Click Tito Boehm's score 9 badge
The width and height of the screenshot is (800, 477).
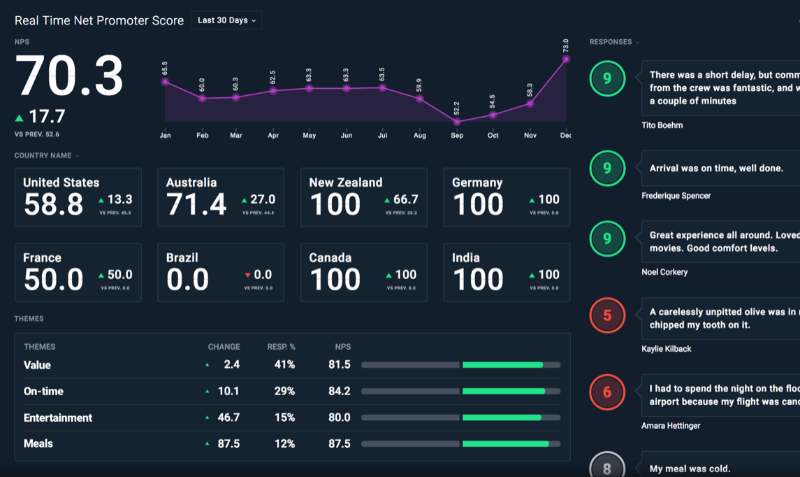pyautogui.click(x=607, y=79)
